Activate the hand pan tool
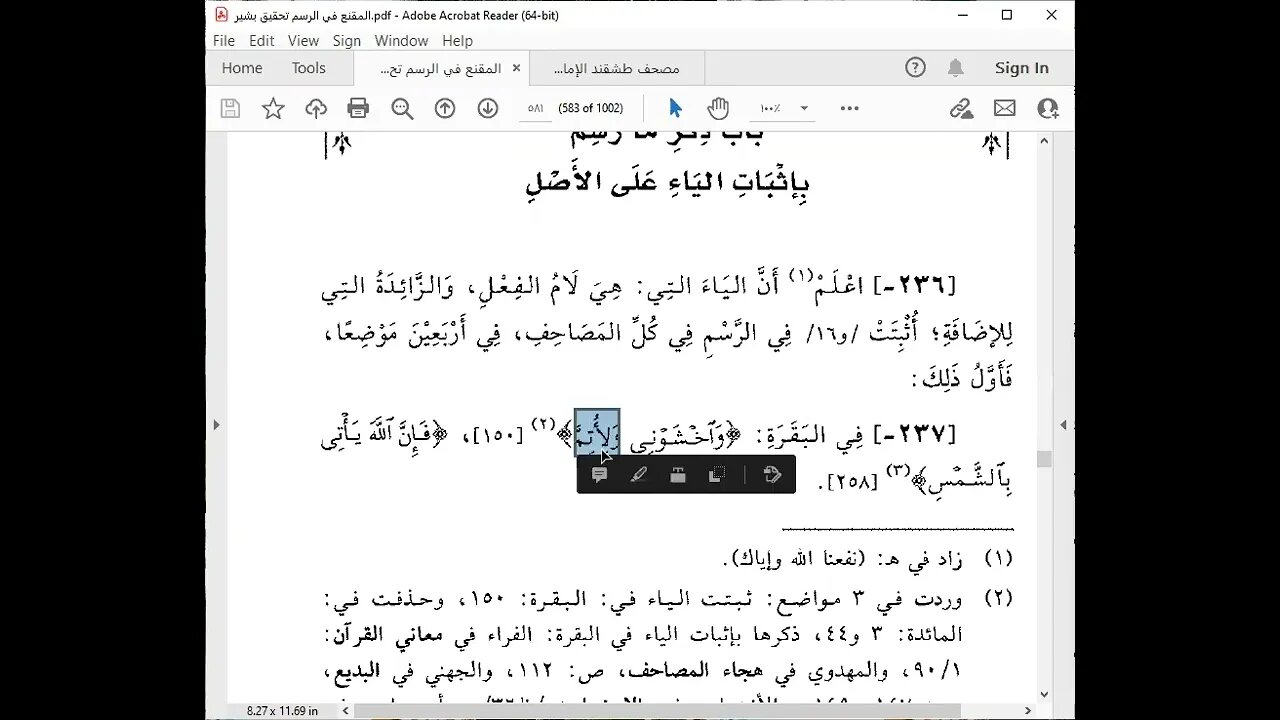Screen dimensions: 1280x720 718,108
